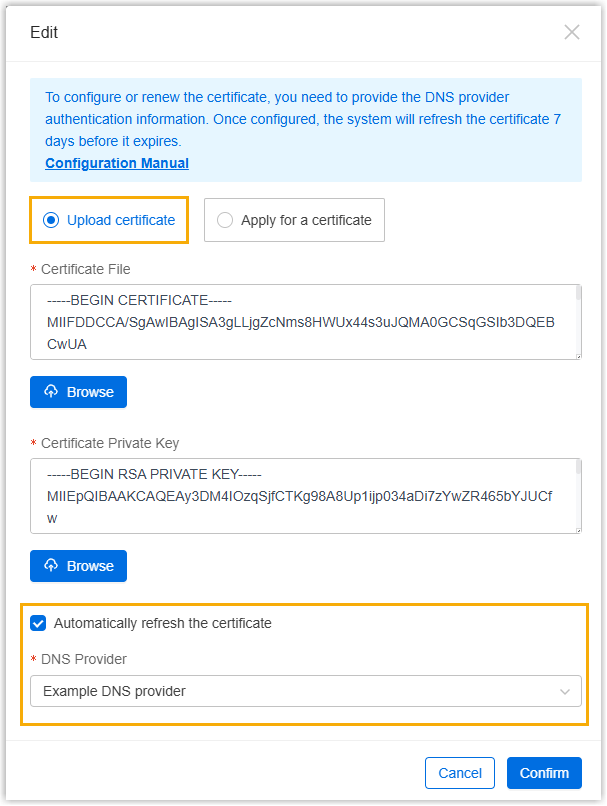Image resolution: width=607 pixels, height=806 pixels.
Task: Click the Certificate File field label
Action: 85,269
